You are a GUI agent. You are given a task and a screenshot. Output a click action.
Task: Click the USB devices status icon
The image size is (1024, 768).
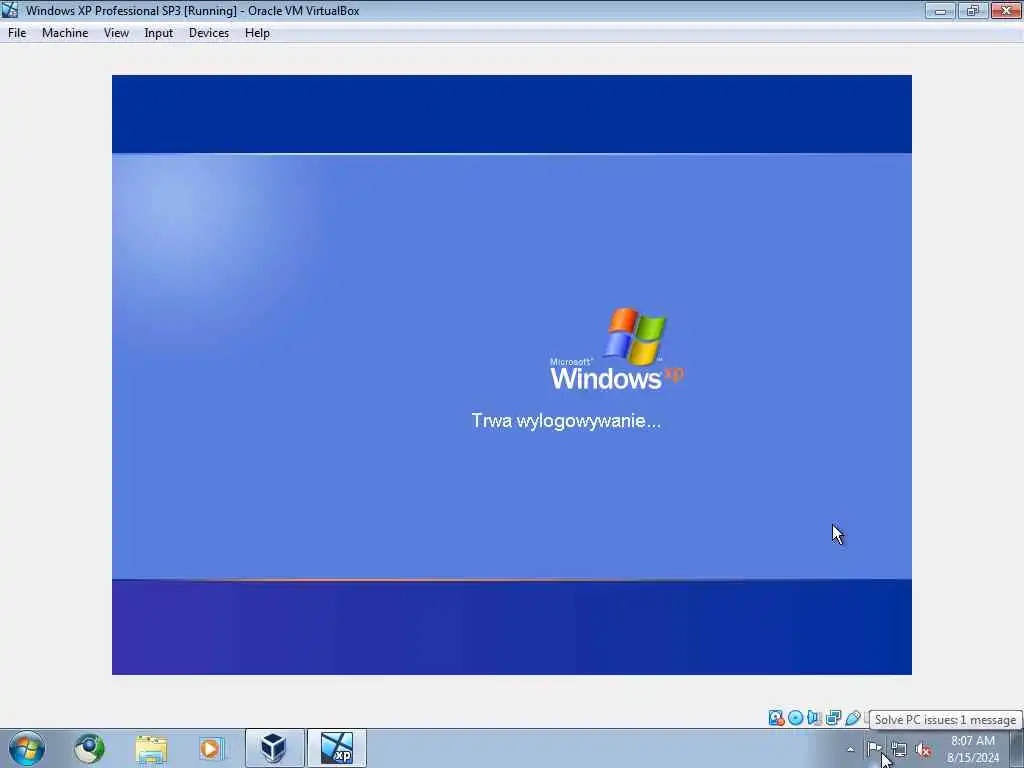852,718
